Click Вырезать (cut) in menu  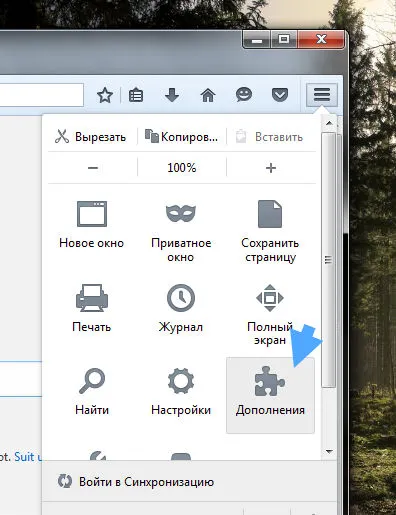tap(91, 137)
